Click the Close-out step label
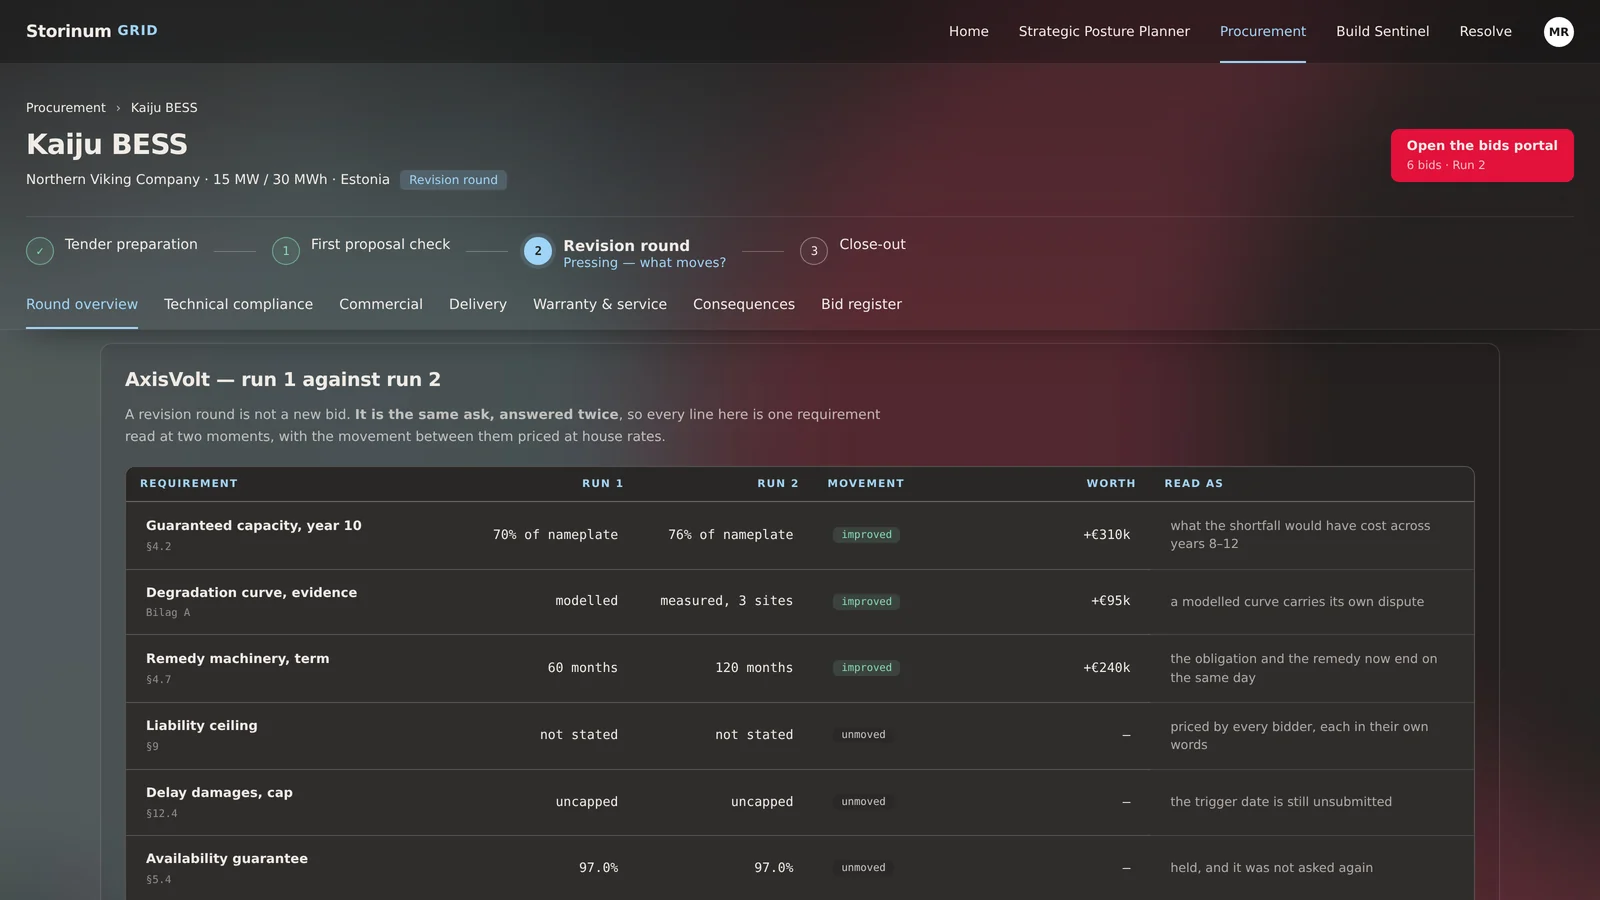The height and width of the screenshot is (900, 1600). tap(872, 244)
